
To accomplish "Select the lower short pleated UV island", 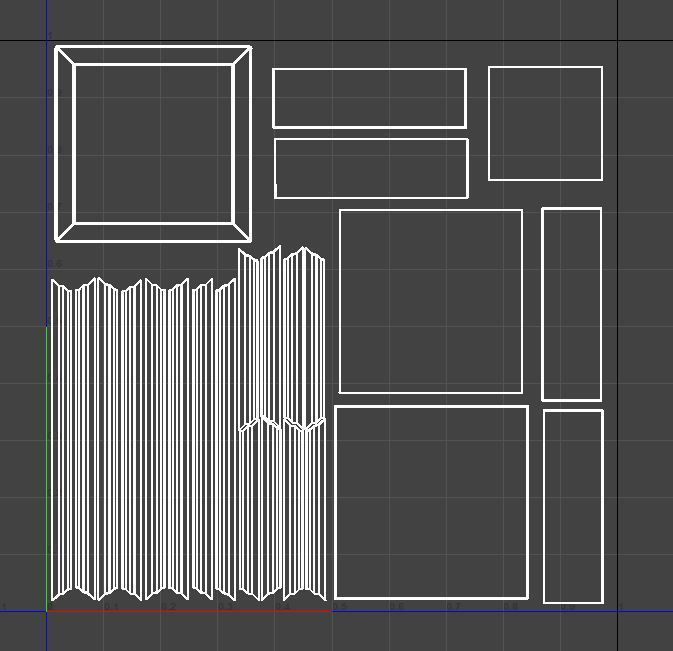I will (282, 509).
